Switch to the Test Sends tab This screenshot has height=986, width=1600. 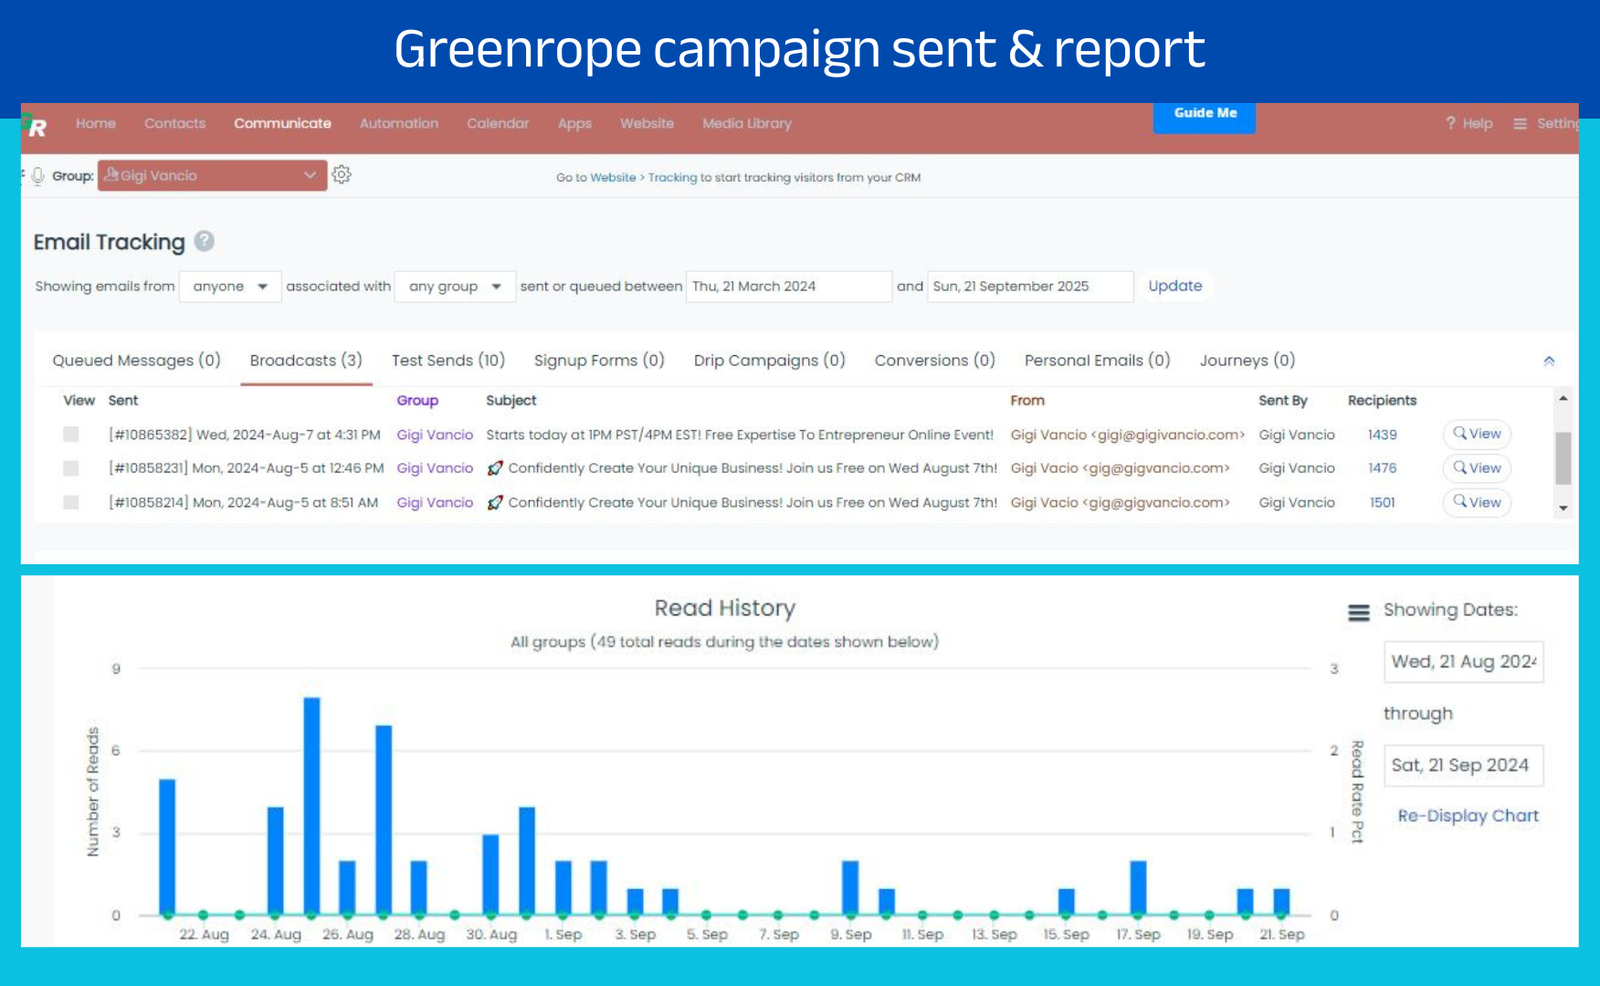[448, 360]
